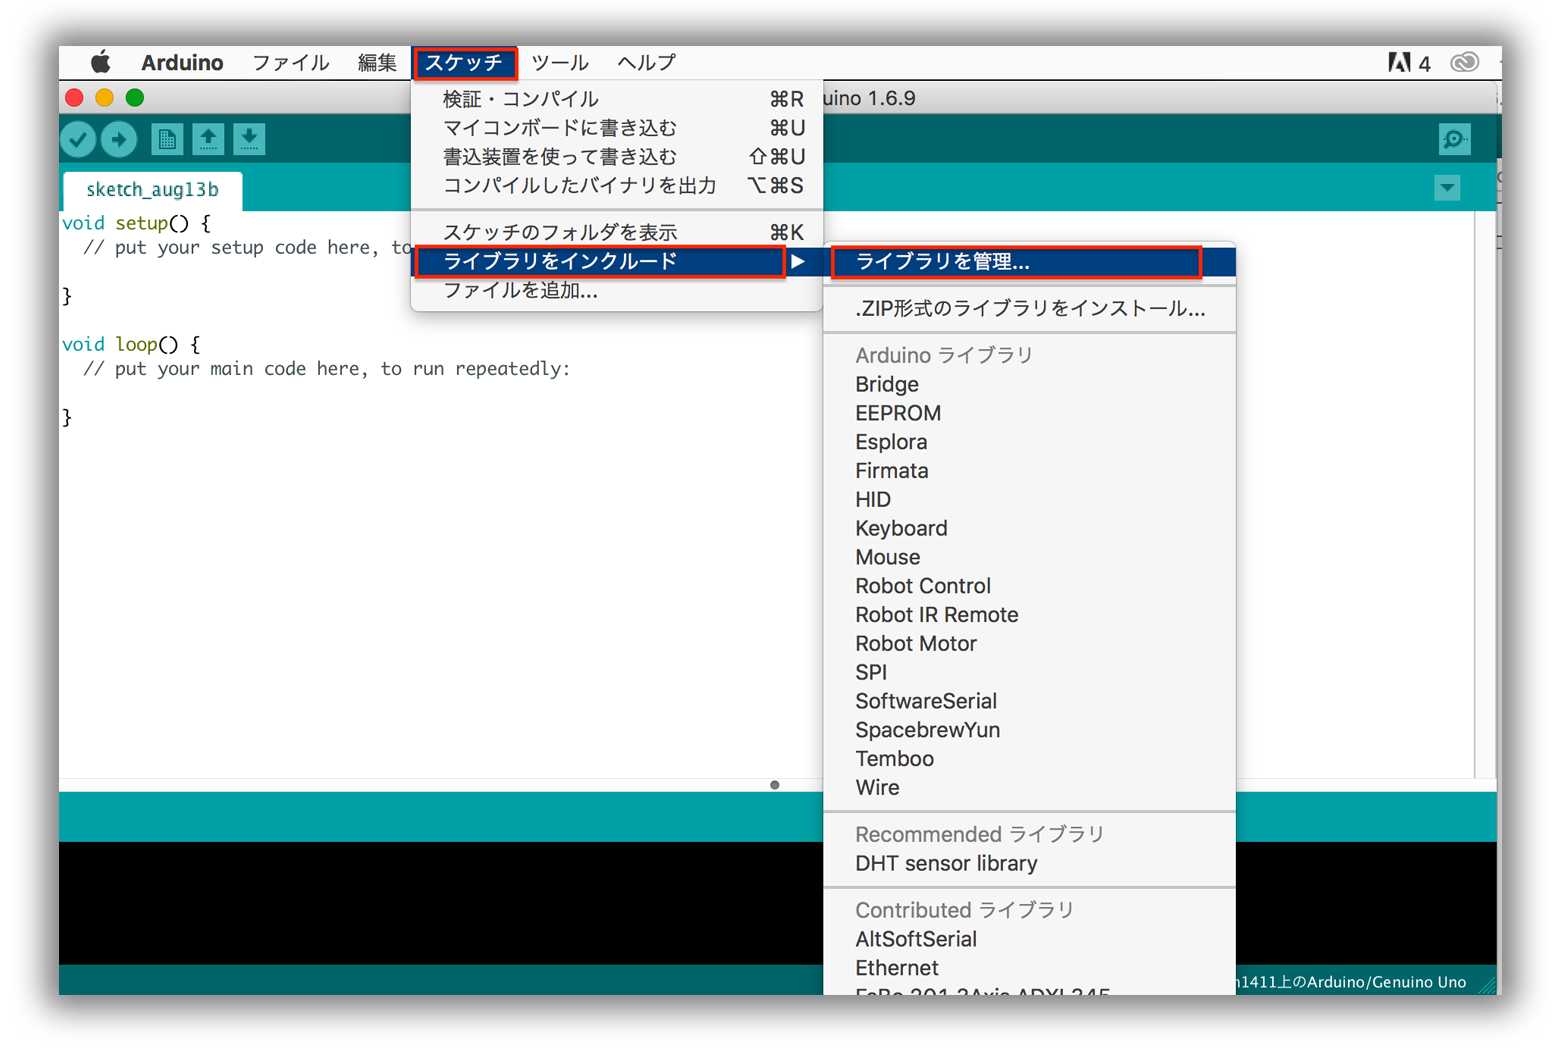Expand the ライブラリをインクルード submenu arrow
The width and height of the screenshot is (1565, 1053).
797,262
